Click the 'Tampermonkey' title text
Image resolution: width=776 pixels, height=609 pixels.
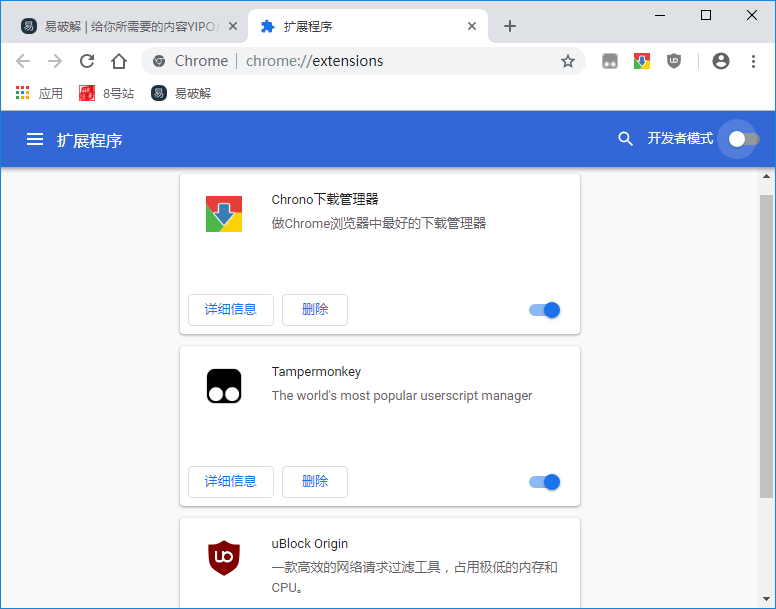pos(316,372)
